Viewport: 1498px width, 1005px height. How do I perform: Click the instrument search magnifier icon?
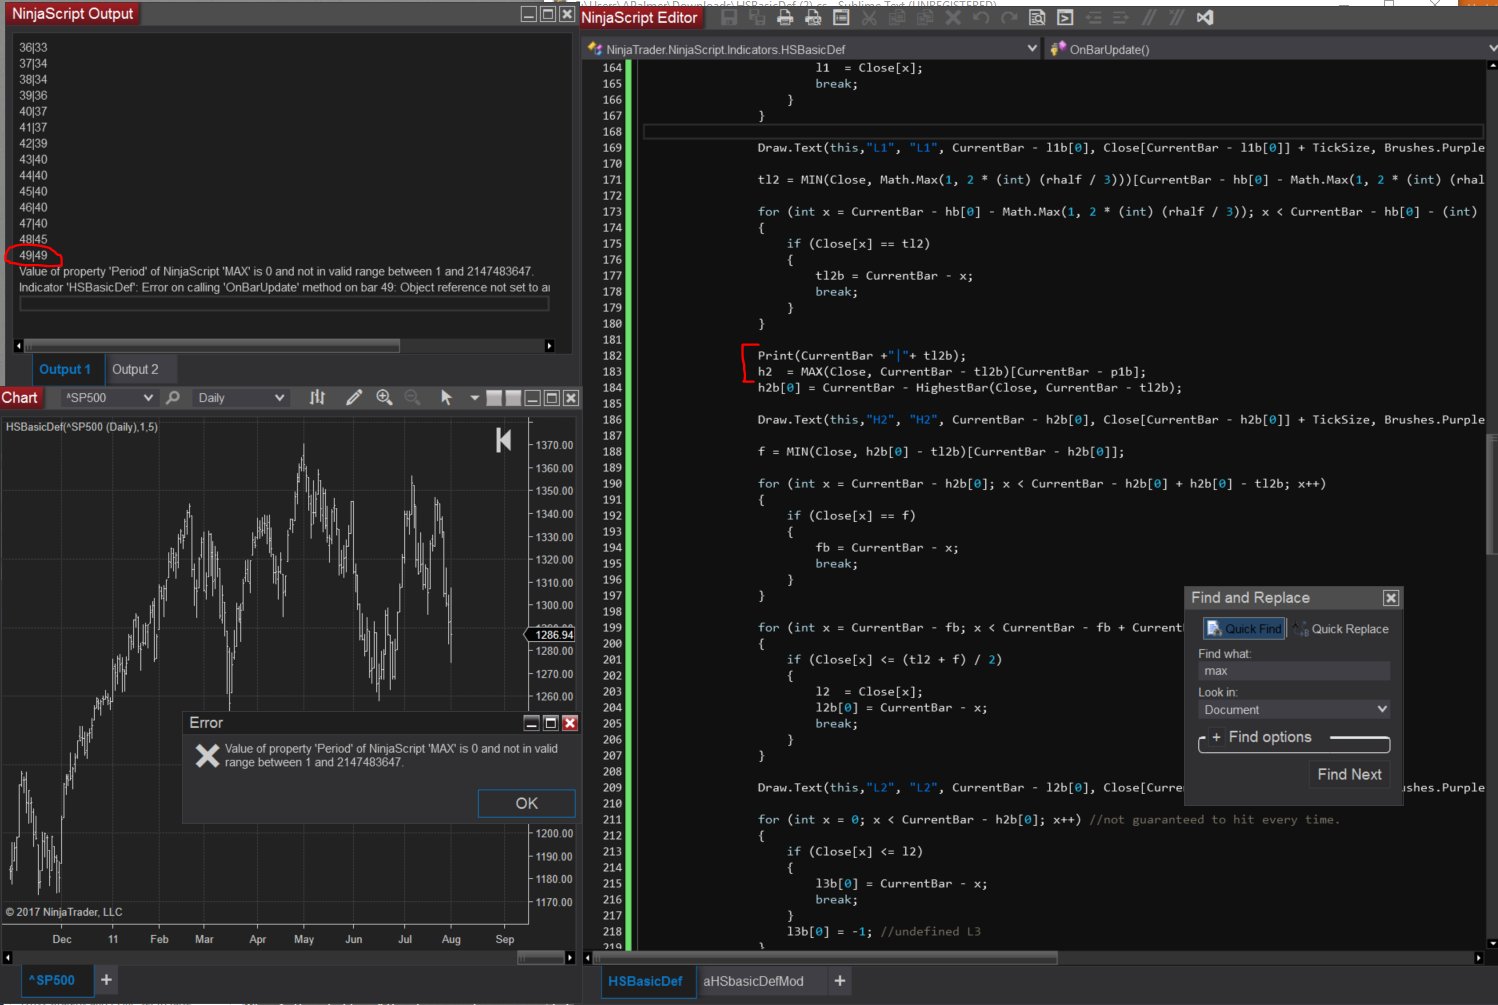[x=173, y=398]
